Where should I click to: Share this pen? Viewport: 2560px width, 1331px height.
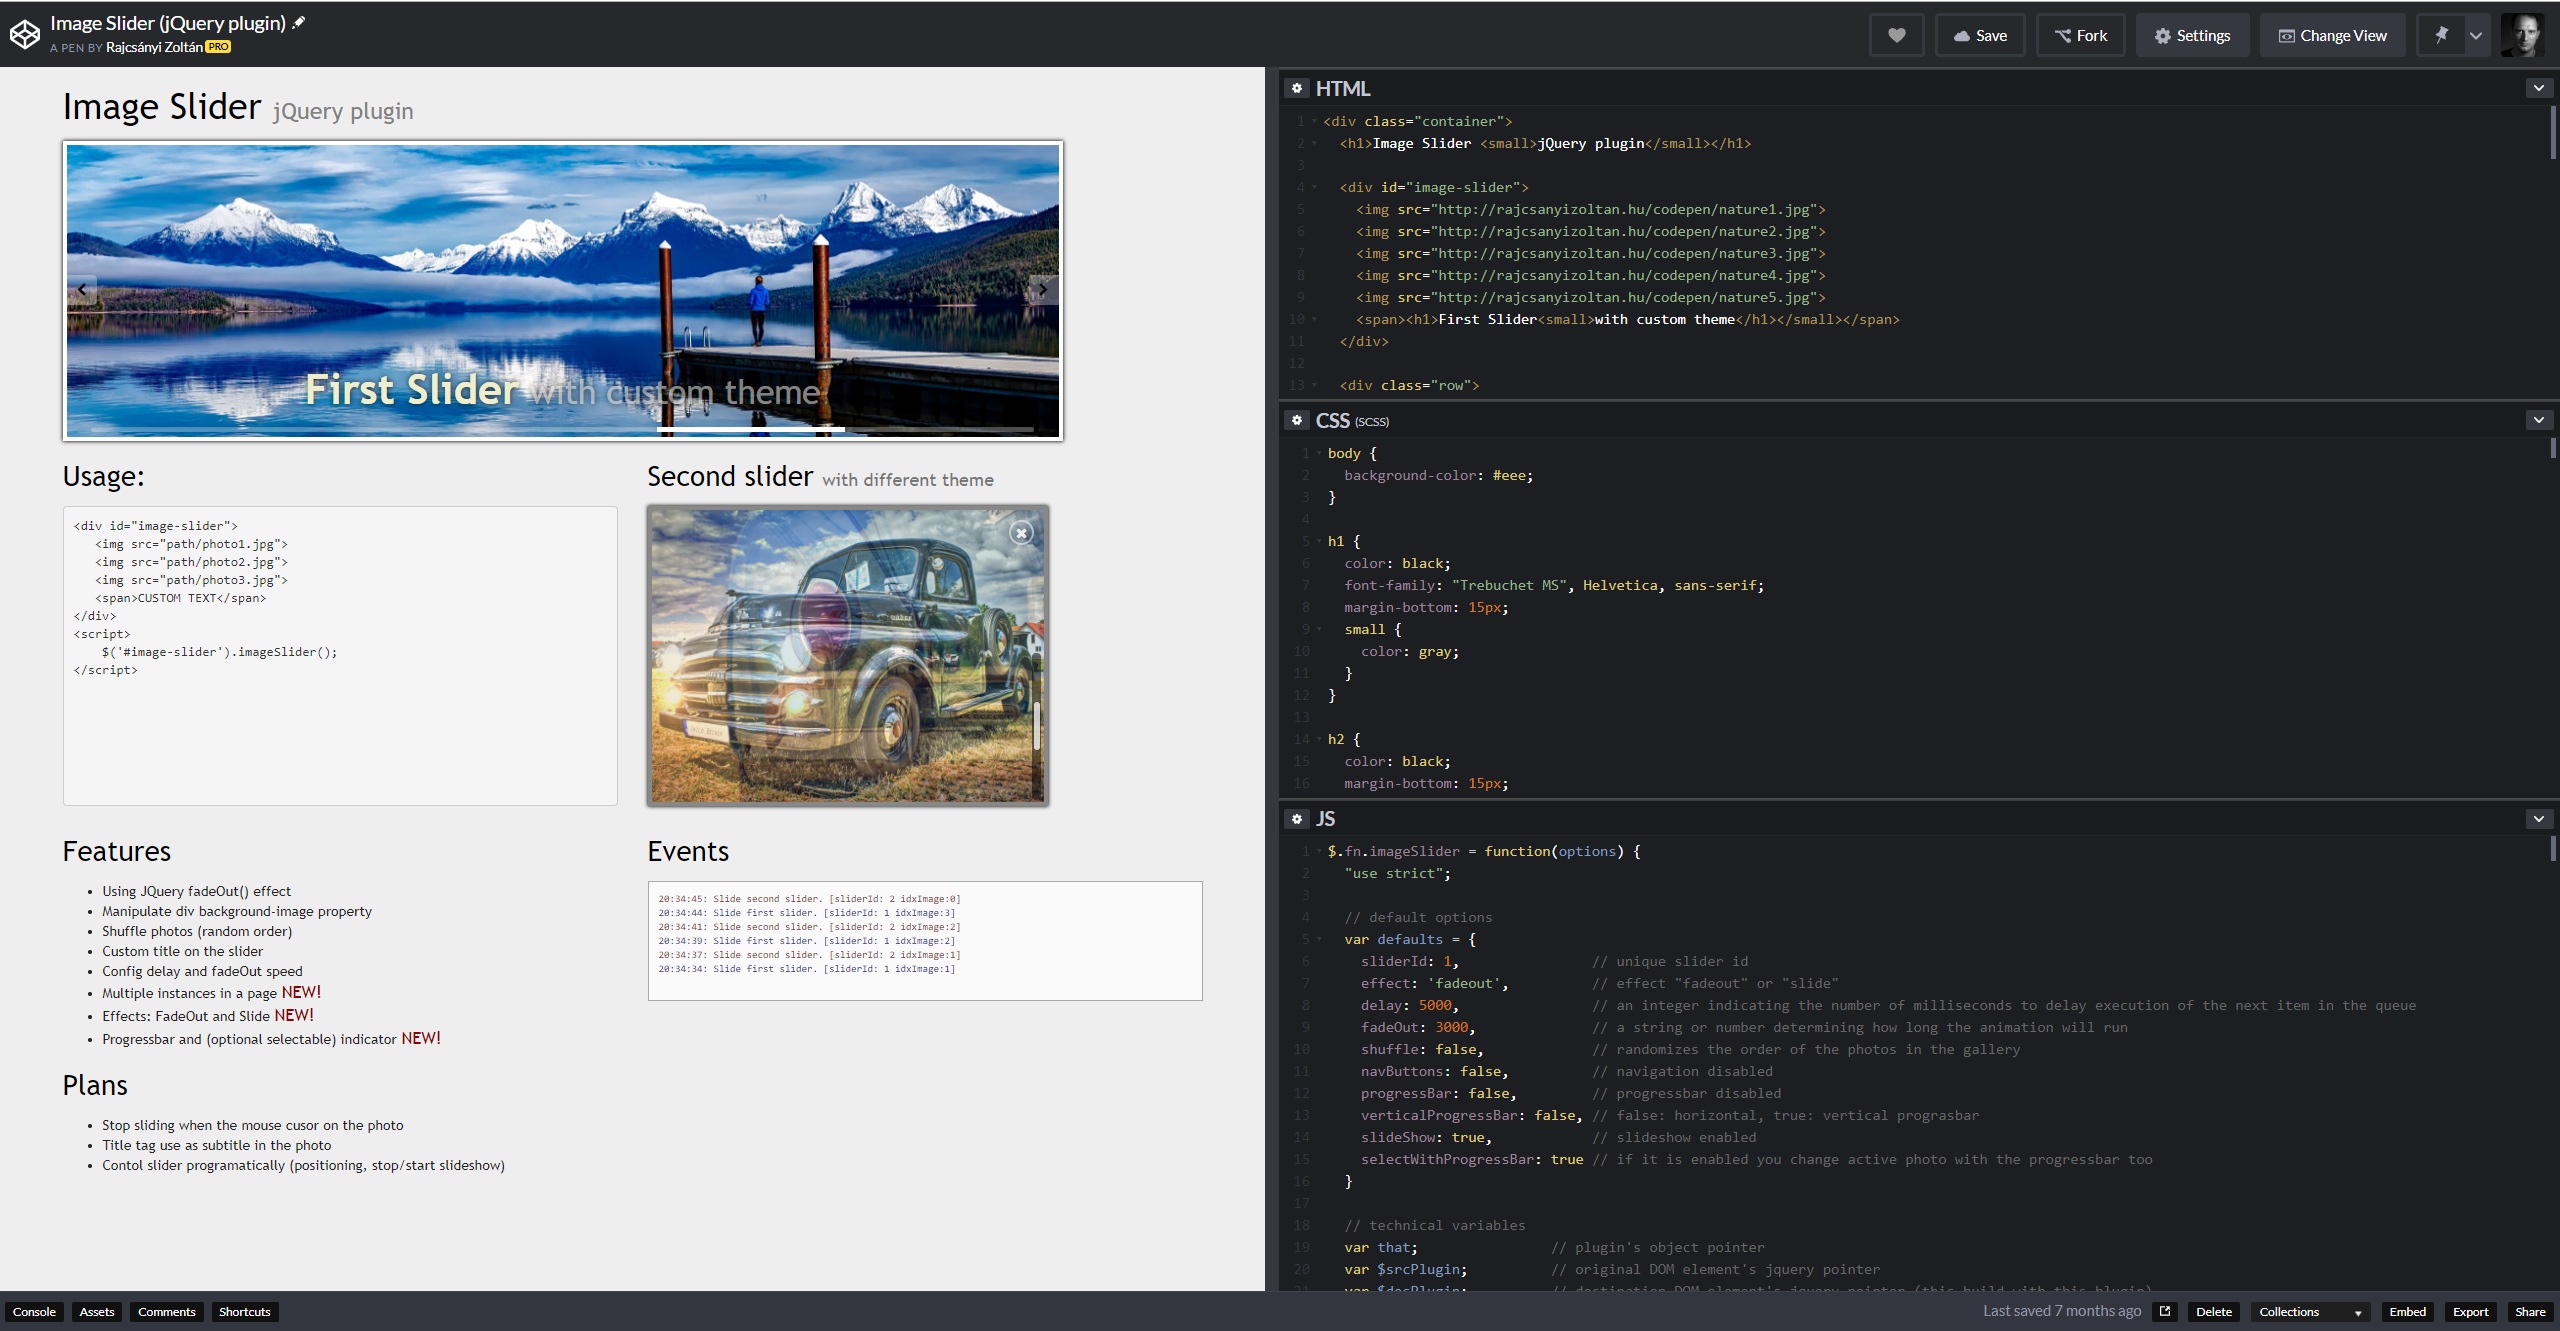(x=2531, y=1312)
